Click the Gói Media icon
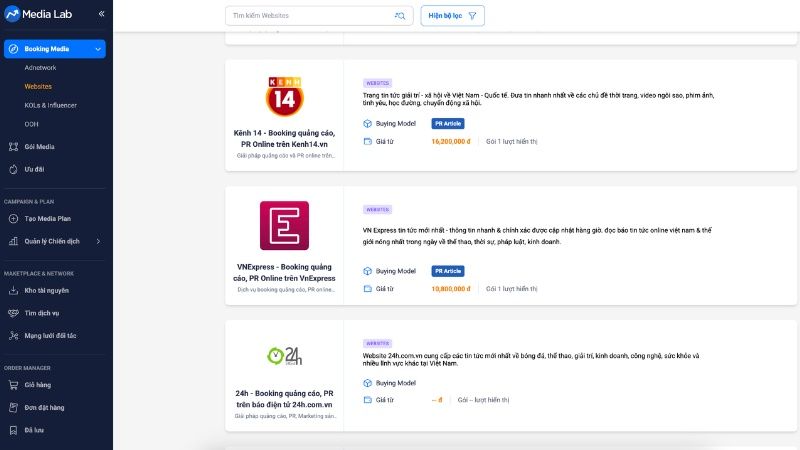The height and width of the screenshot is (450, 800). pos(13,147)
